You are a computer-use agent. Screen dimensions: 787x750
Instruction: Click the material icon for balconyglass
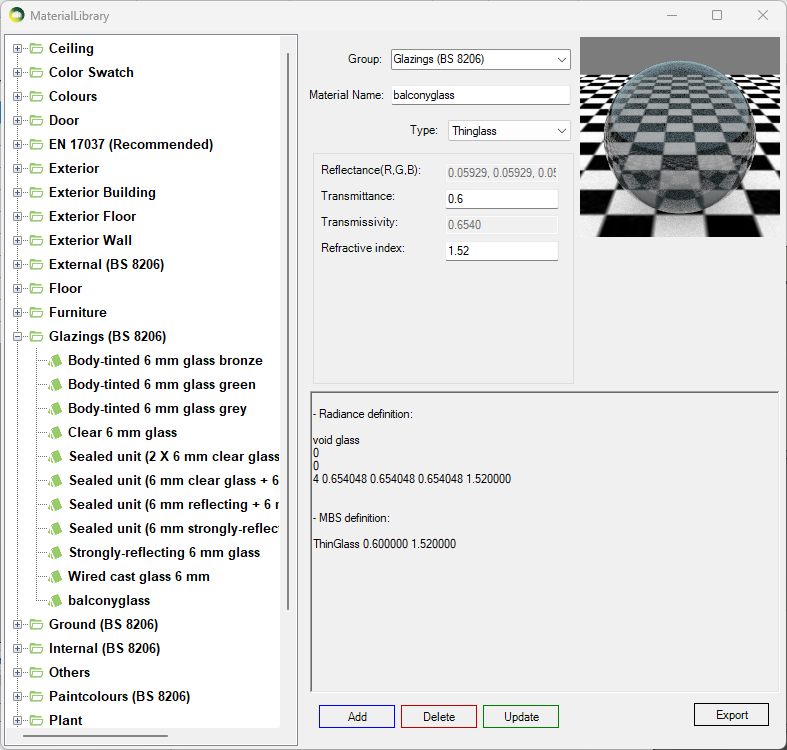[56, 600]
